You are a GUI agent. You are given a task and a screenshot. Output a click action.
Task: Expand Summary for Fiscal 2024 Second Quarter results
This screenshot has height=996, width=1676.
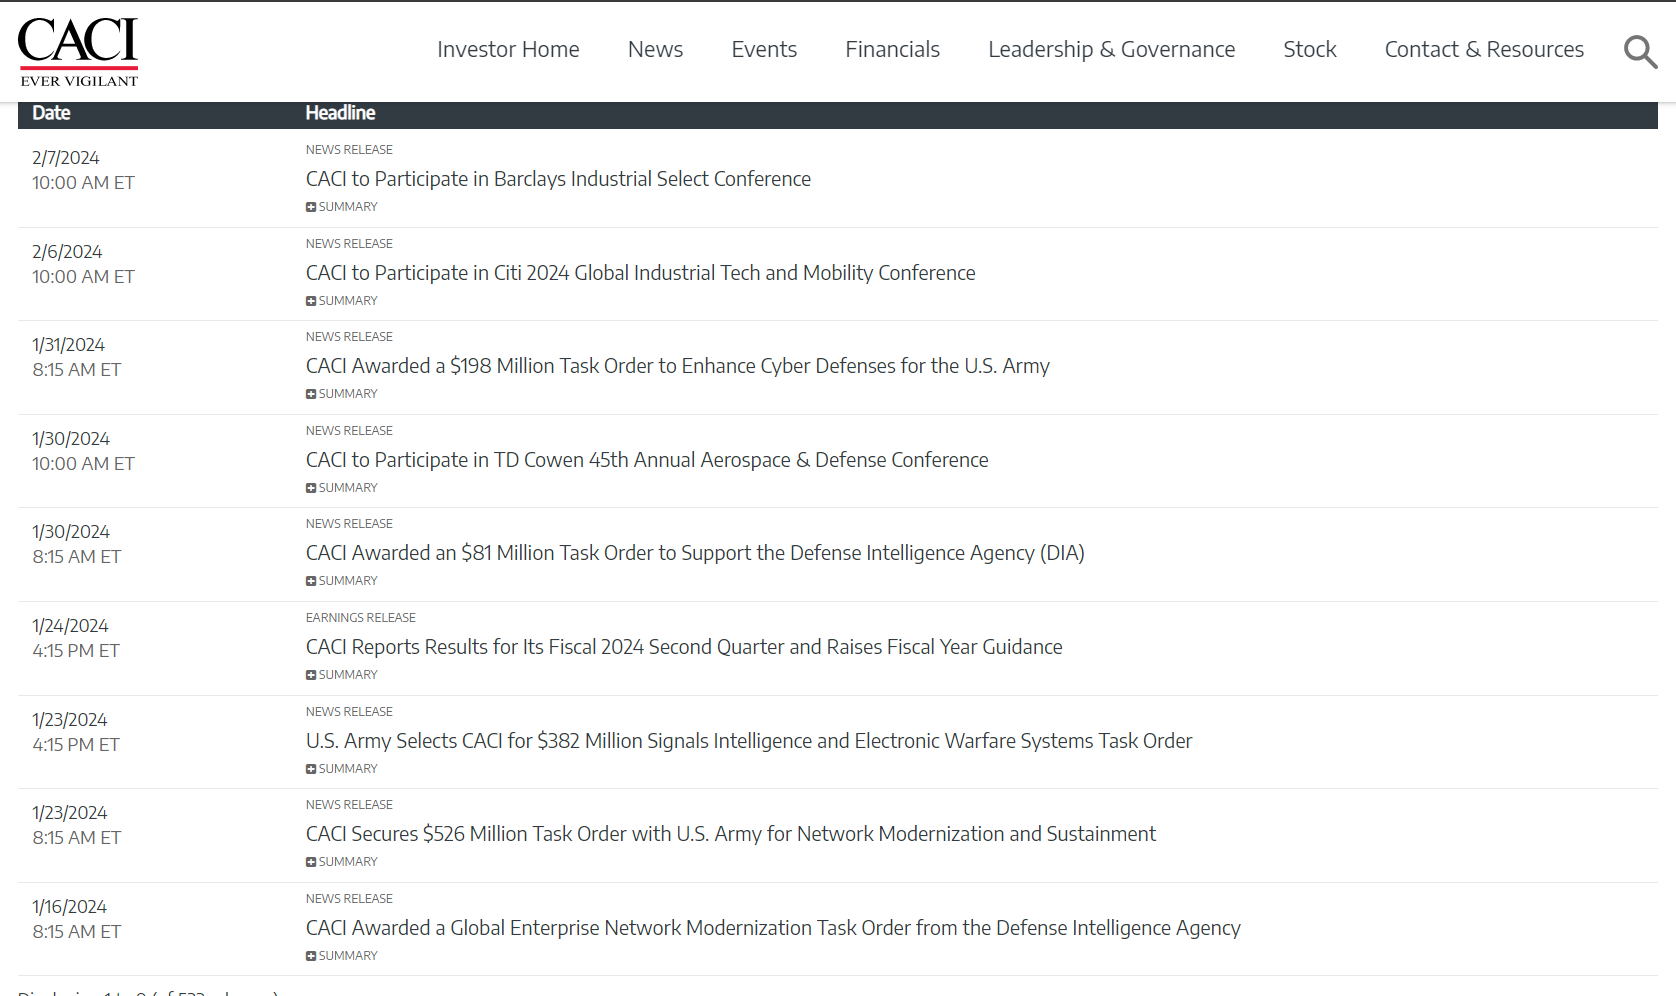pos(342,675)
